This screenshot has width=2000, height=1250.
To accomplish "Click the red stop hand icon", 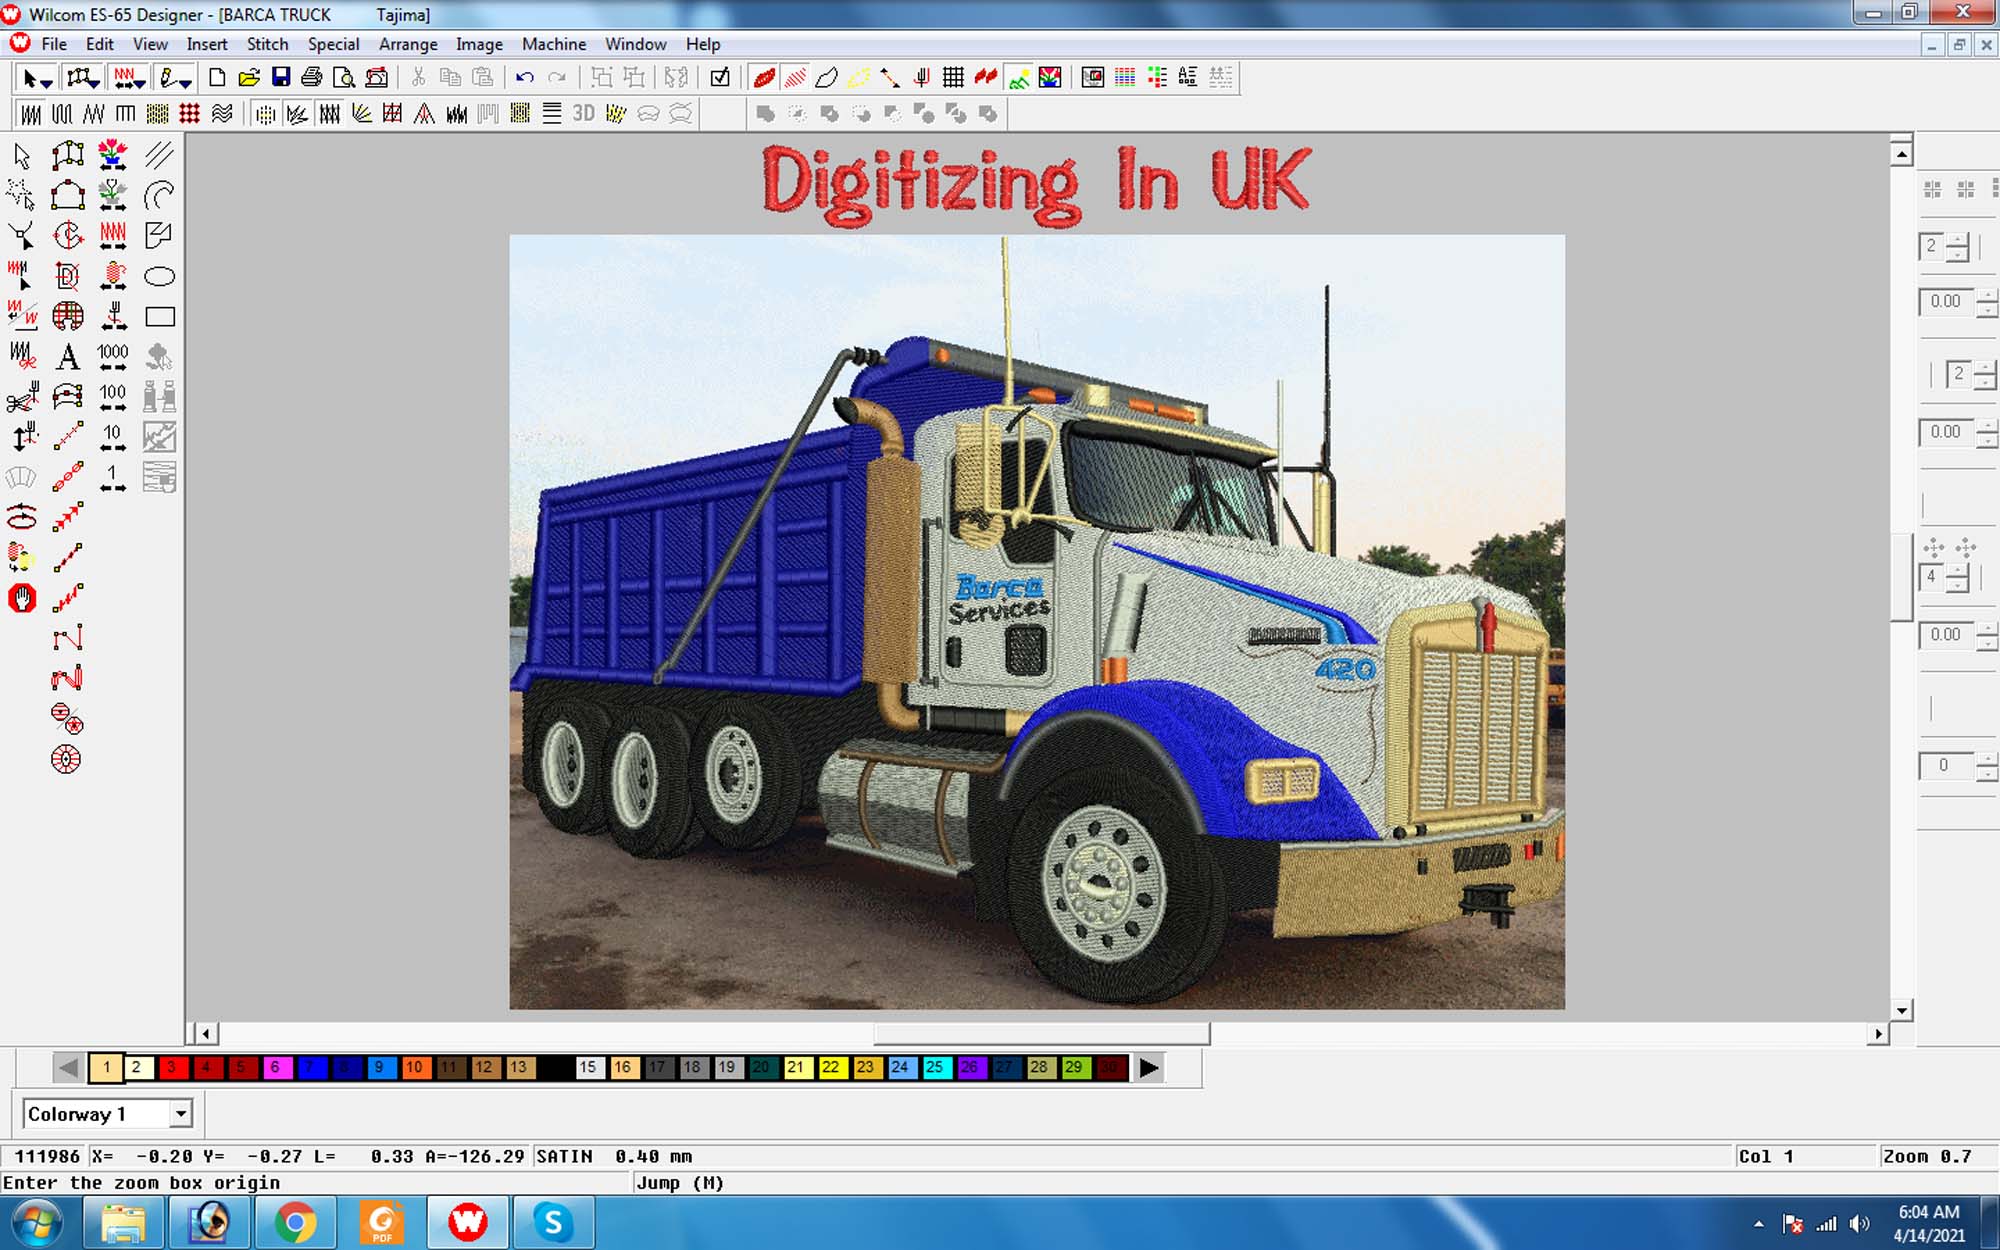I will coord(22,598).
